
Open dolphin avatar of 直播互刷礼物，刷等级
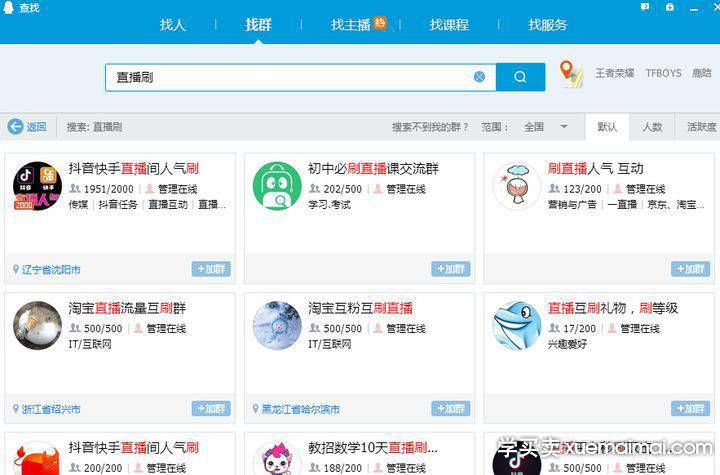tap(517, 326)
